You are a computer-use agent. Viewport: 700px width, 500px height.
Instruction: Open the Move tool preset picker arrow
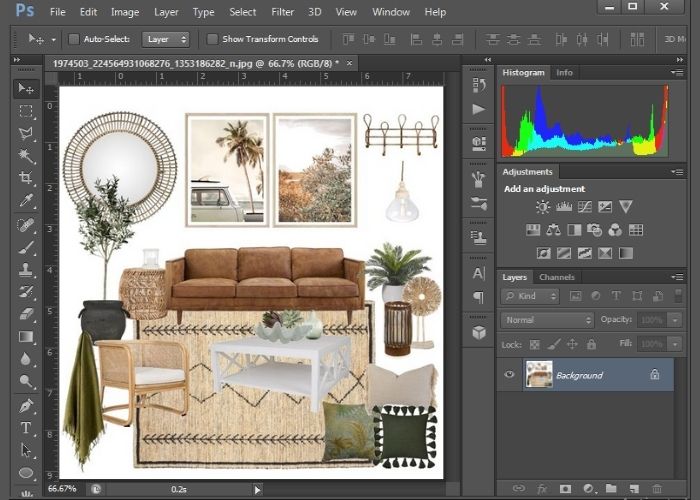tap(54, 39)
